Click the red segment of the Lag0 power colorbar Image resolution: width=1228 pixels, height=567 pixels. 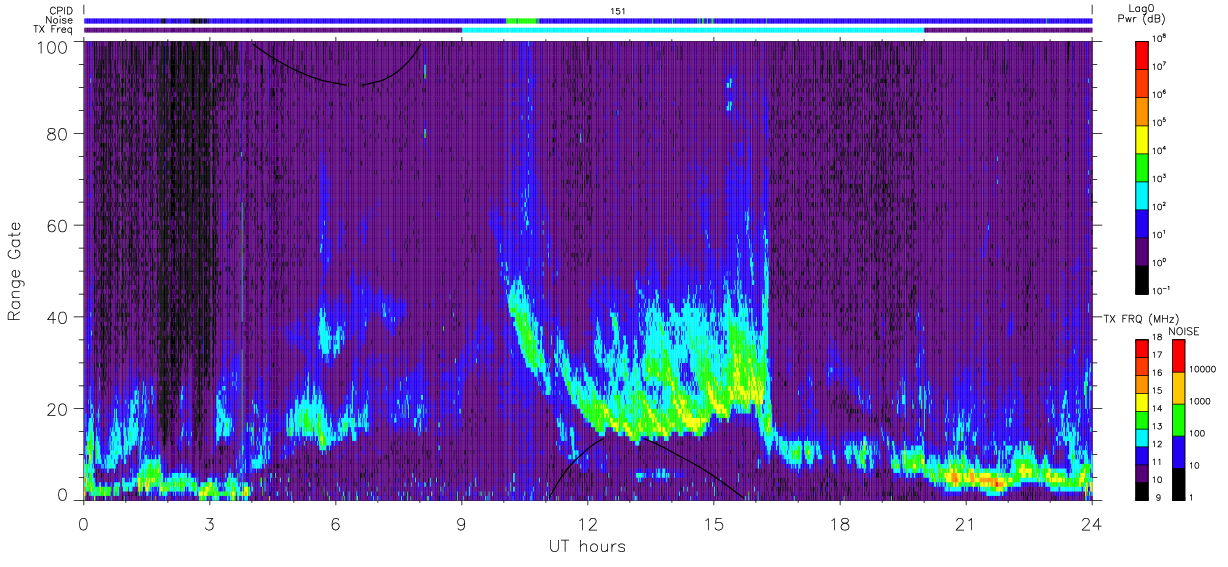pyautogui.click(x=1143, y=54)
